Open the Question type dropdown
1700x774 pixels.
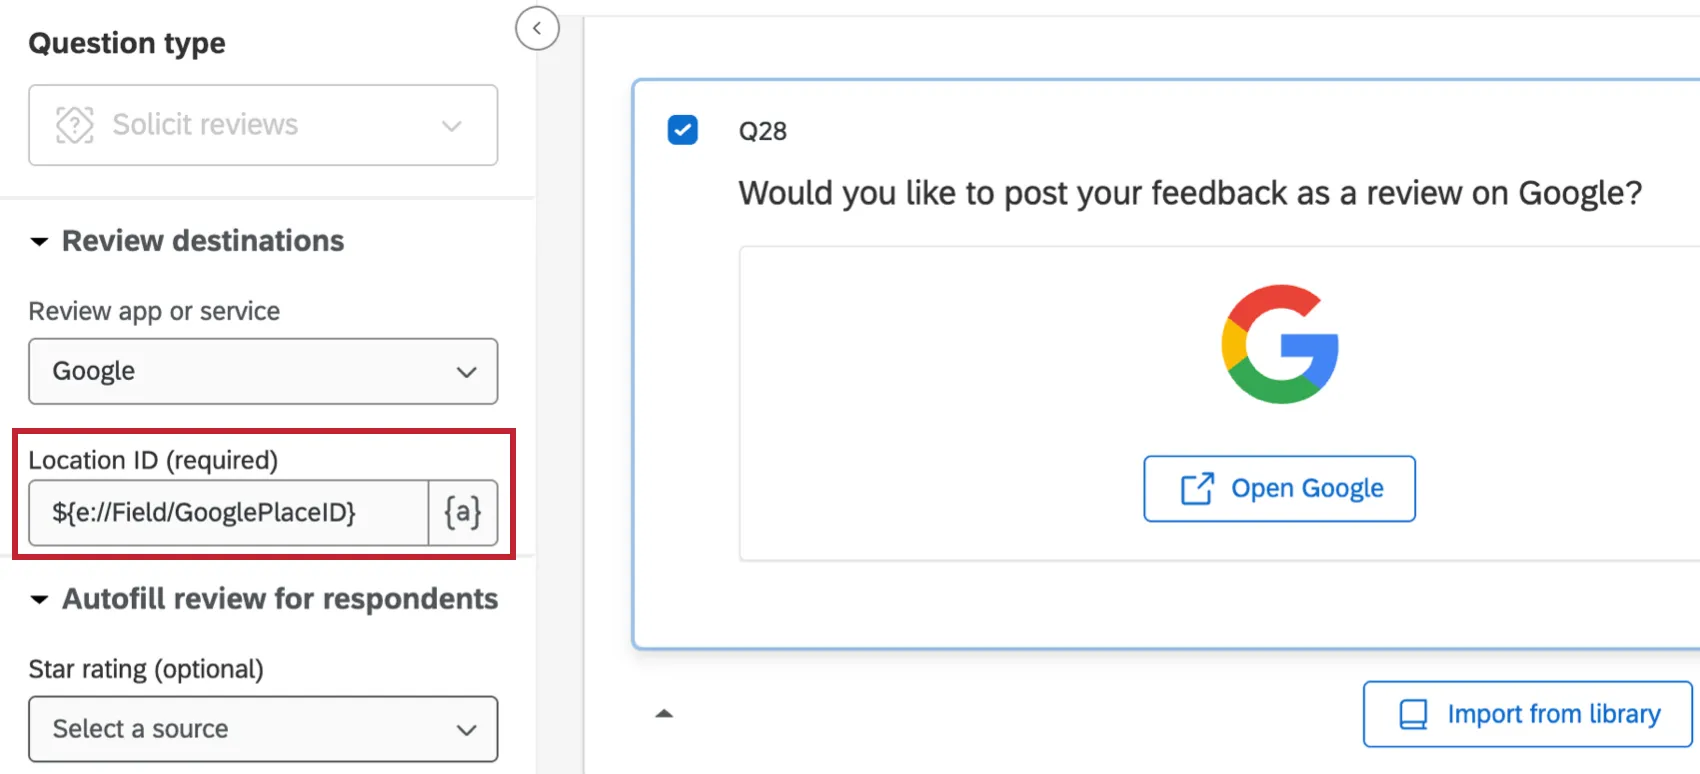263,125
